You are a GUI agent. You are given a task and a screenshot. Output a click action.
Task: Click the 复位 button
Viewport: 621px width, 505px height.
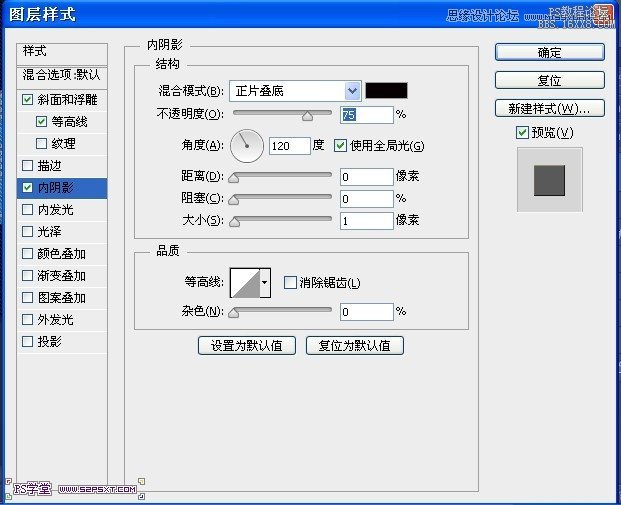click(x=550, y=80)
